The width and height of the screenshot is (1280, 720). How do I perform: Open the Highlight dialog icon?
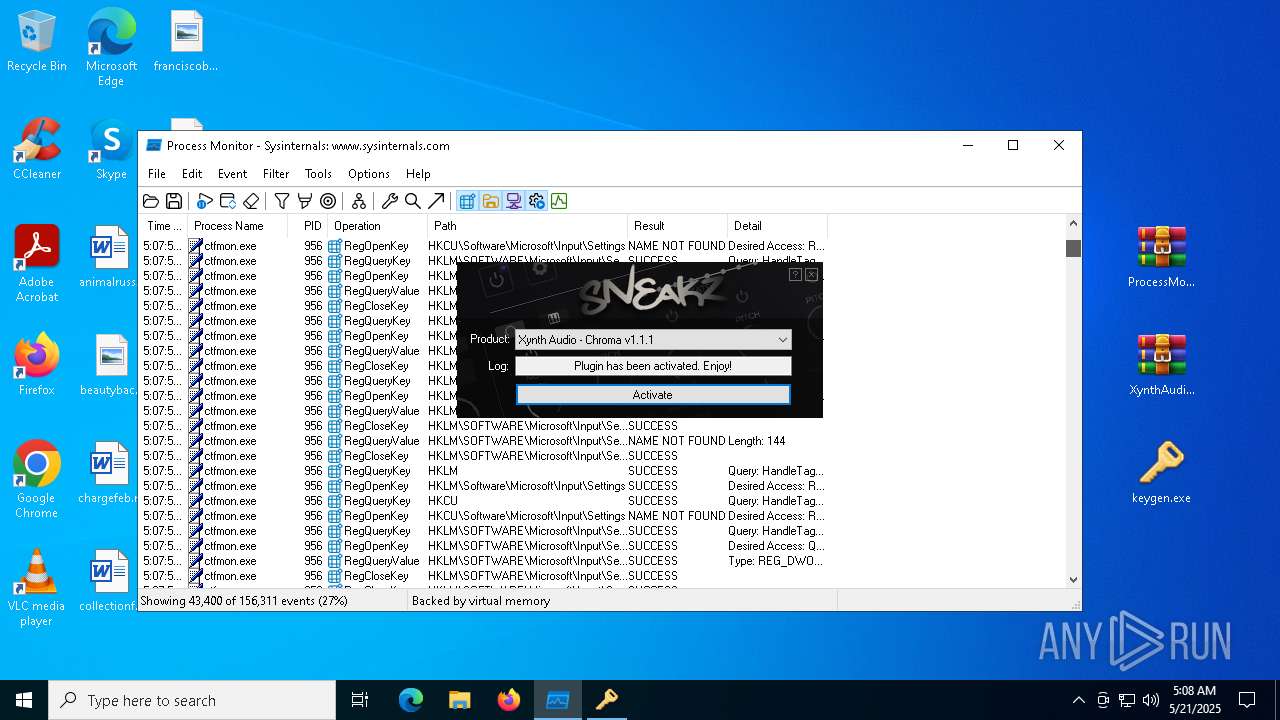(x=305, y=201)
